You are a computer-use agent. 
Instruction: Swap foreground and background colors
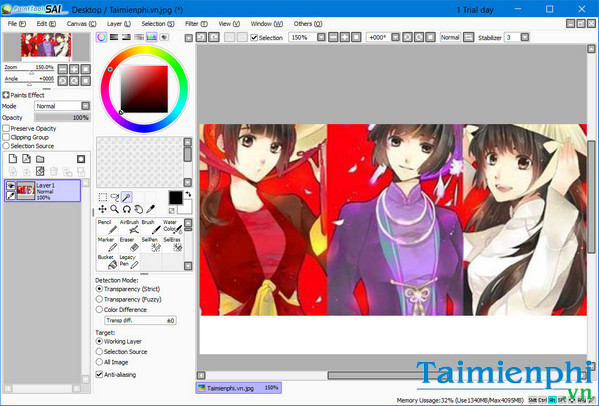coord(188,195)
